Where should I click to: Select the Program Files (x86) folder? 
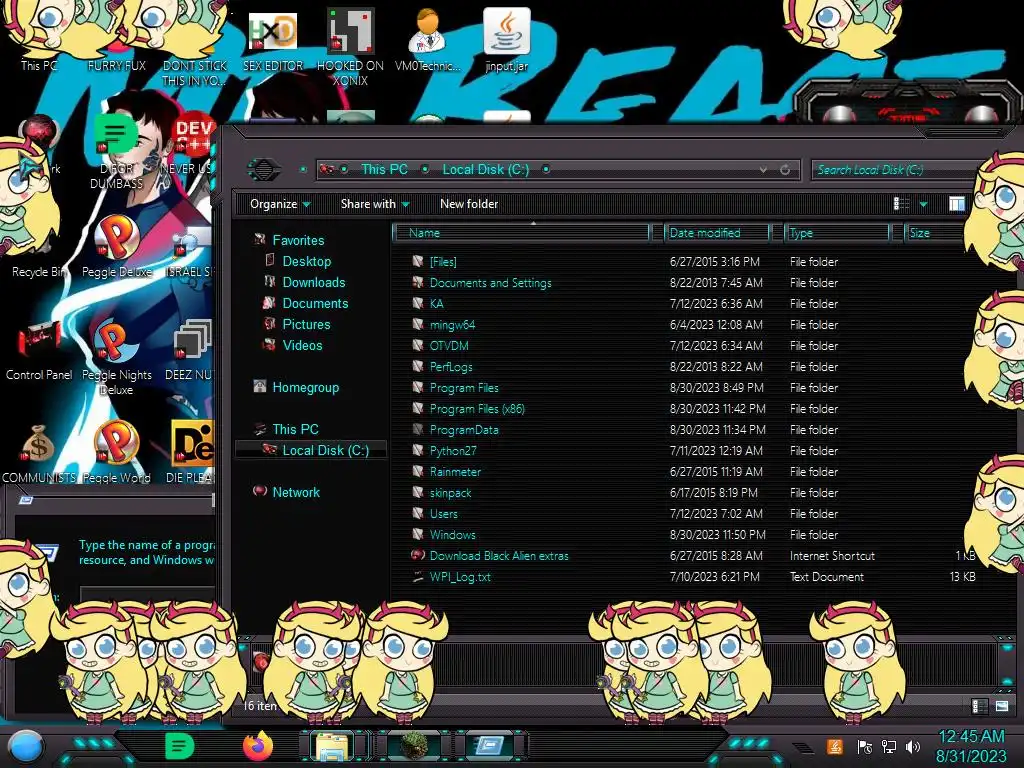(477, 409)
